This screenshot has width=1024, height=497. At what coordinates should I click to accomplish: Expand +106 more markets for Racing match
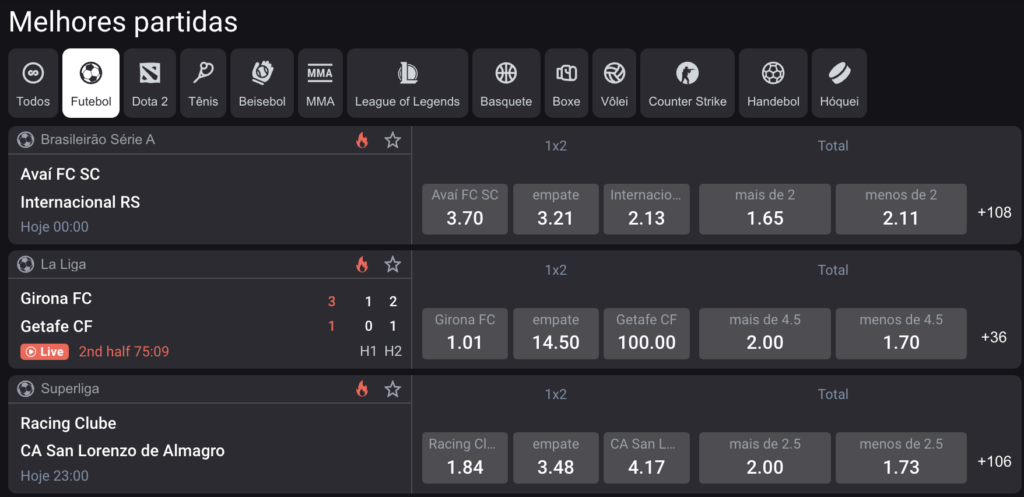click(994, 461)
